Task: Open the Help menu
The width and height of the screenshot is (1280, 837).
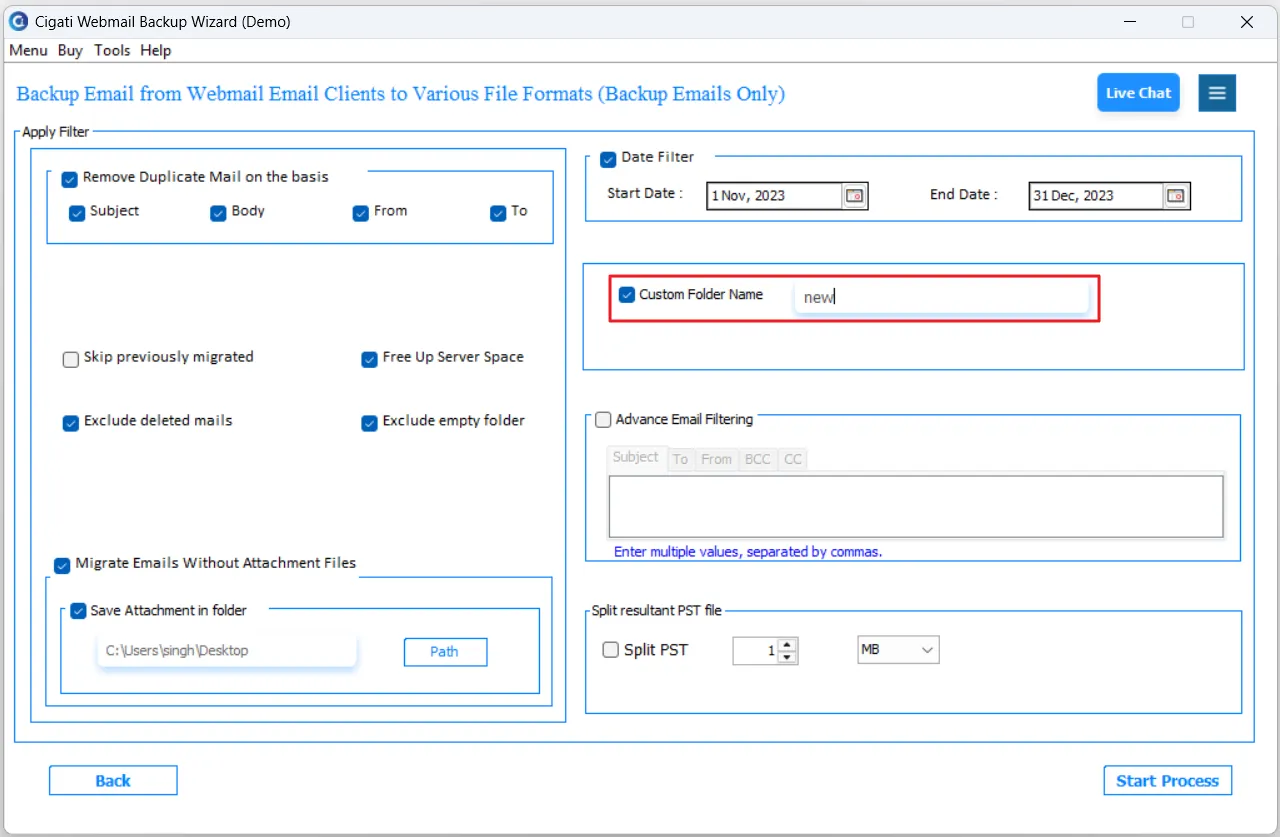Action: (155, 50)
